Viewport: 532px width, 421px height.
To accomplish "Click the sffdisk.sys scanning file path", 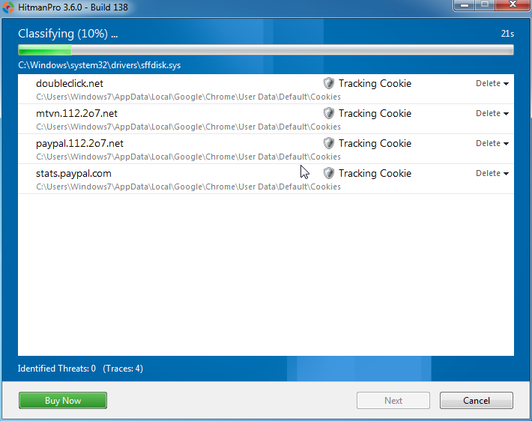I will click(x=99, y=65).
